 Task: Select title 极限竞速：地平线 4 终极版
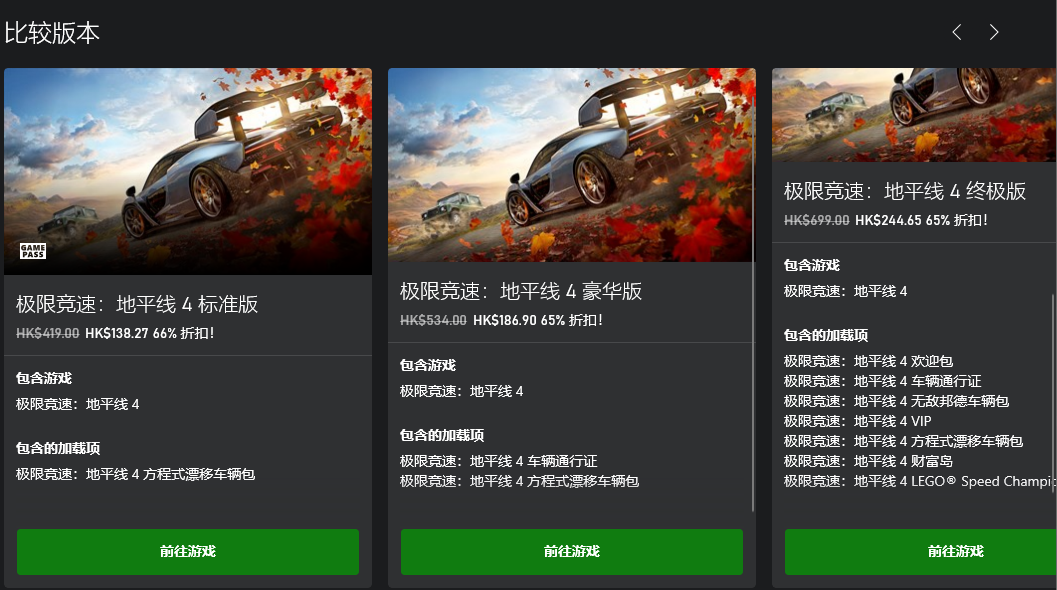click(905, 191)
